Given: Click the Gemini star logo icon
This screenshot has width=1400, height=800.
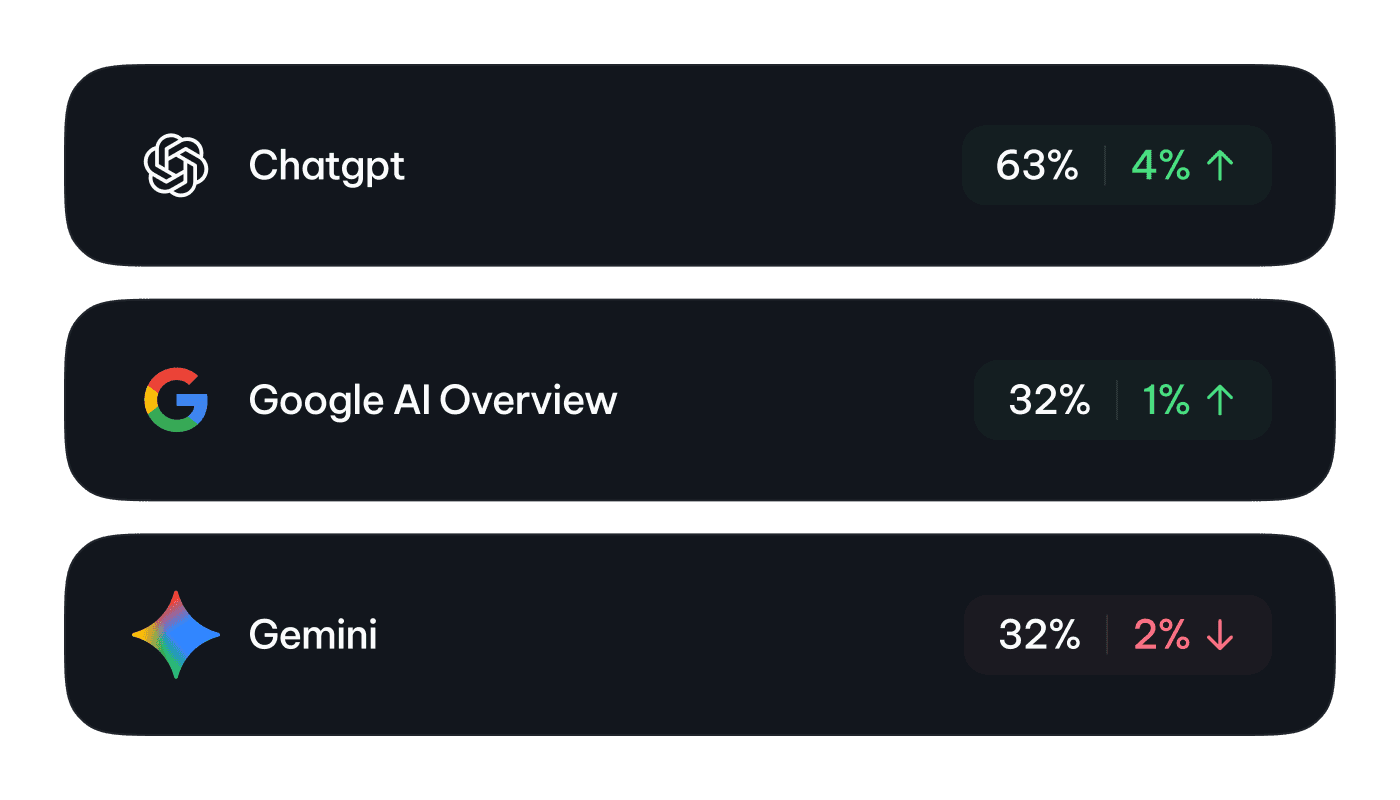Looking at the screenshot, I should (176, 635).
